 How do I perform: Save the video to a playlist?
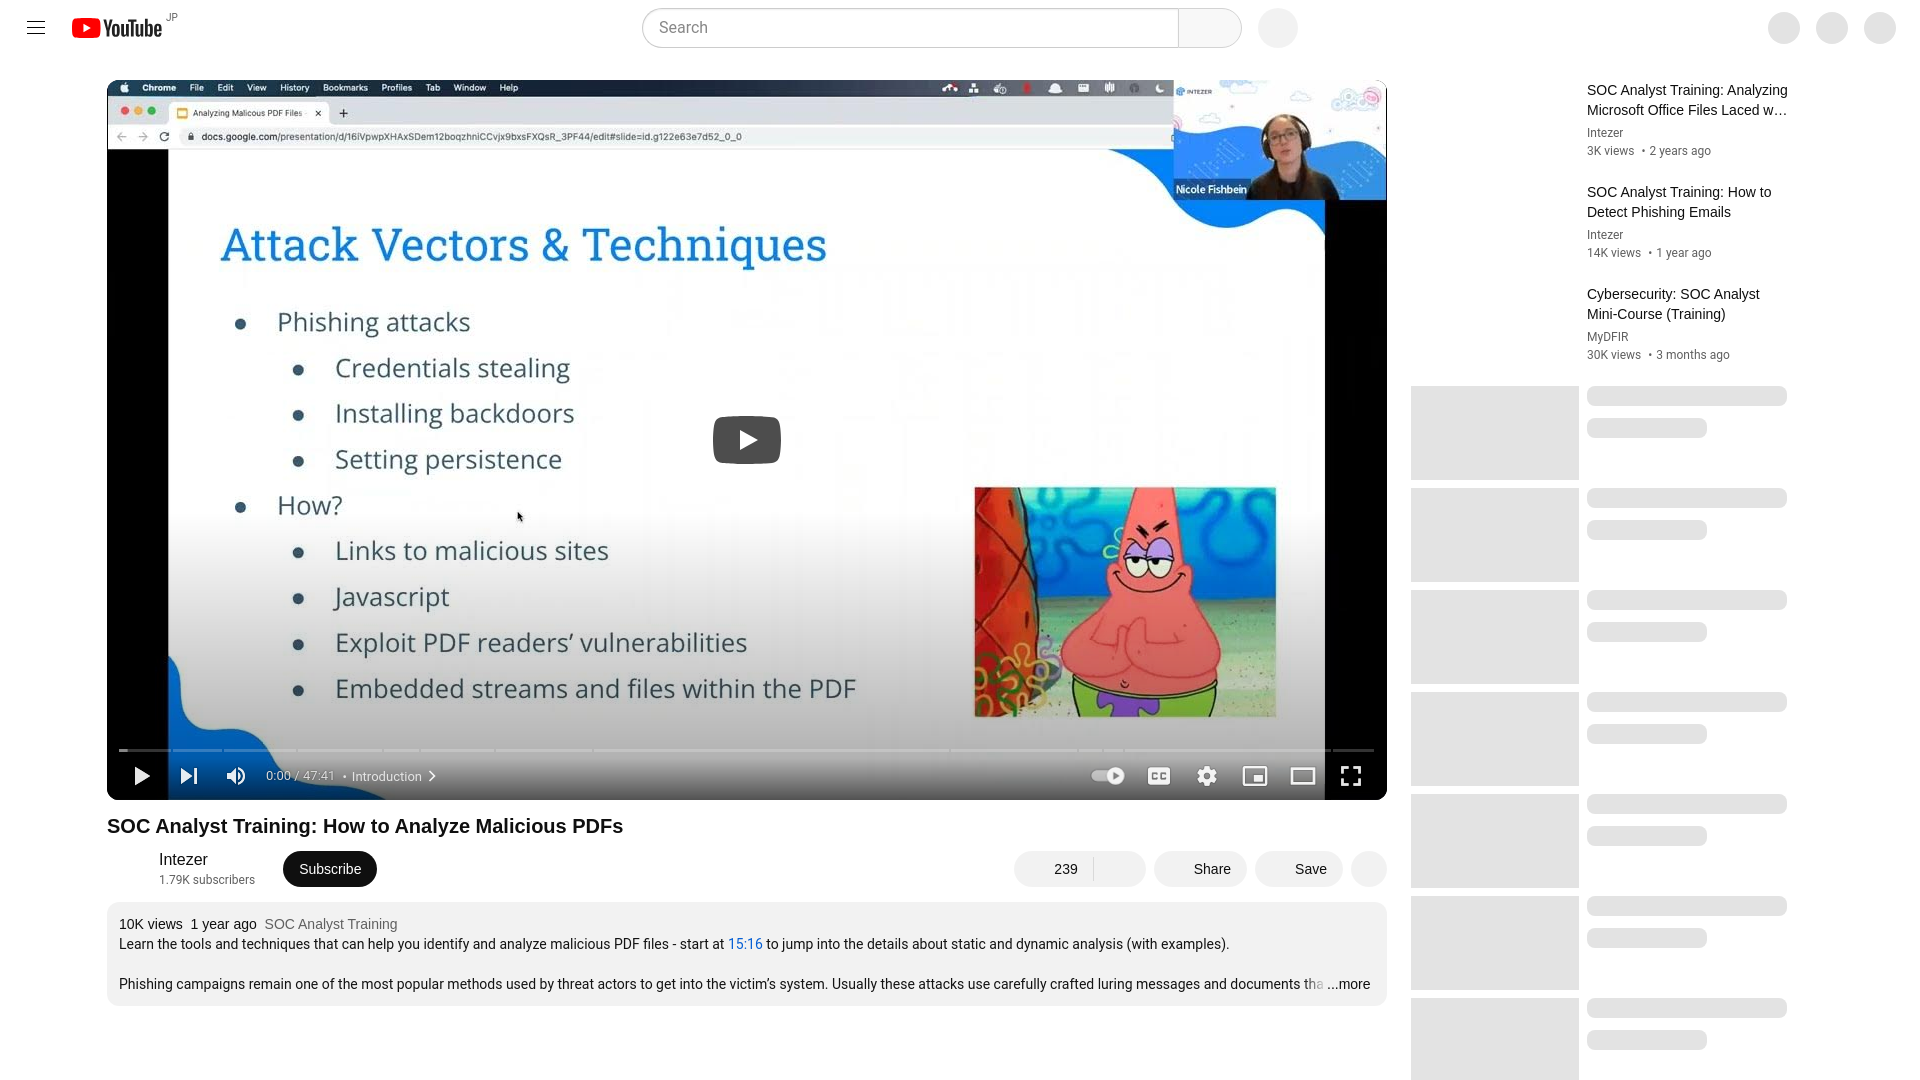(x=1299, y=869)
